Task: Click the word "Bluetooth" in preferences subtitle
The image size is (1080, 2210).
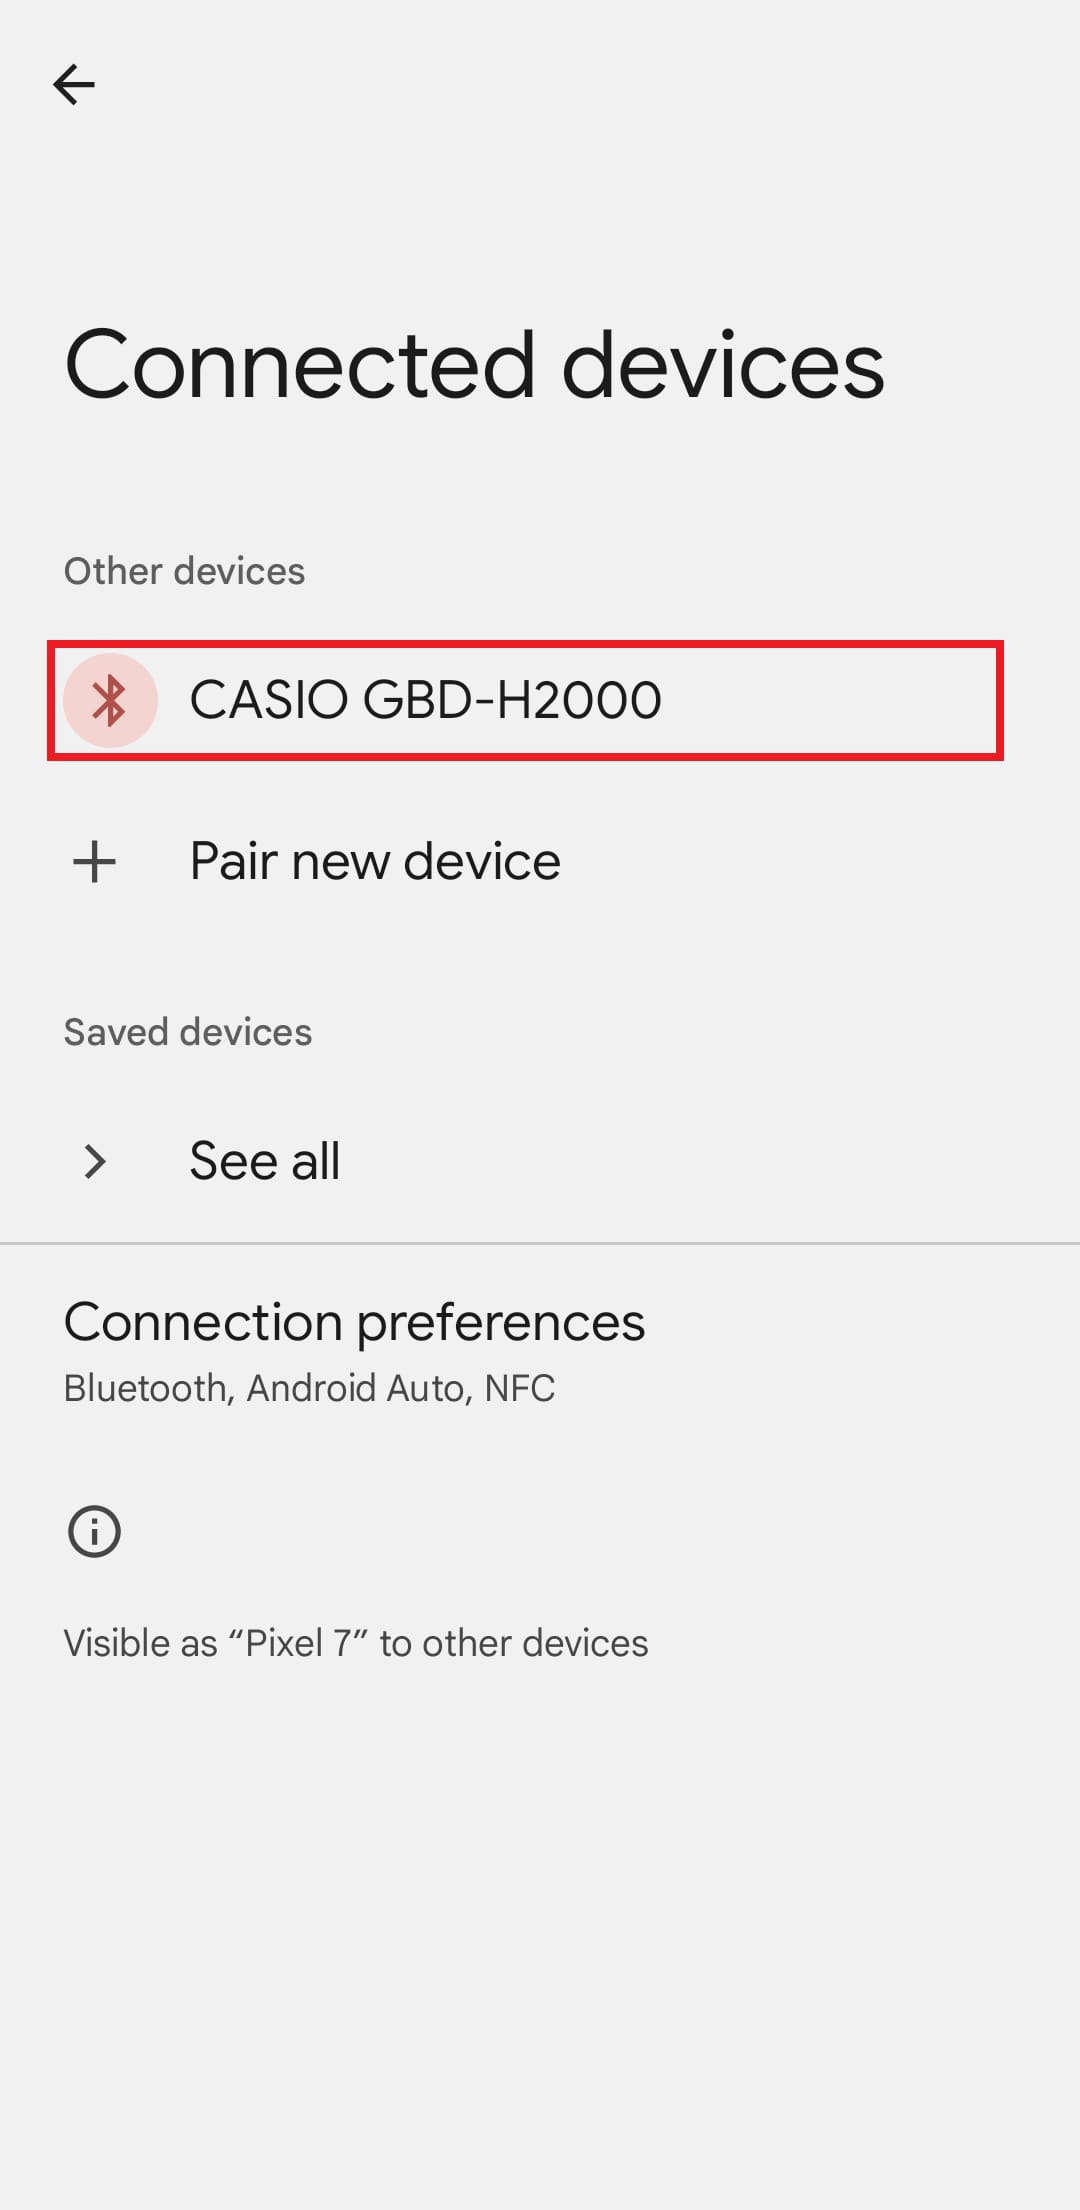Action: [146, 1388]
